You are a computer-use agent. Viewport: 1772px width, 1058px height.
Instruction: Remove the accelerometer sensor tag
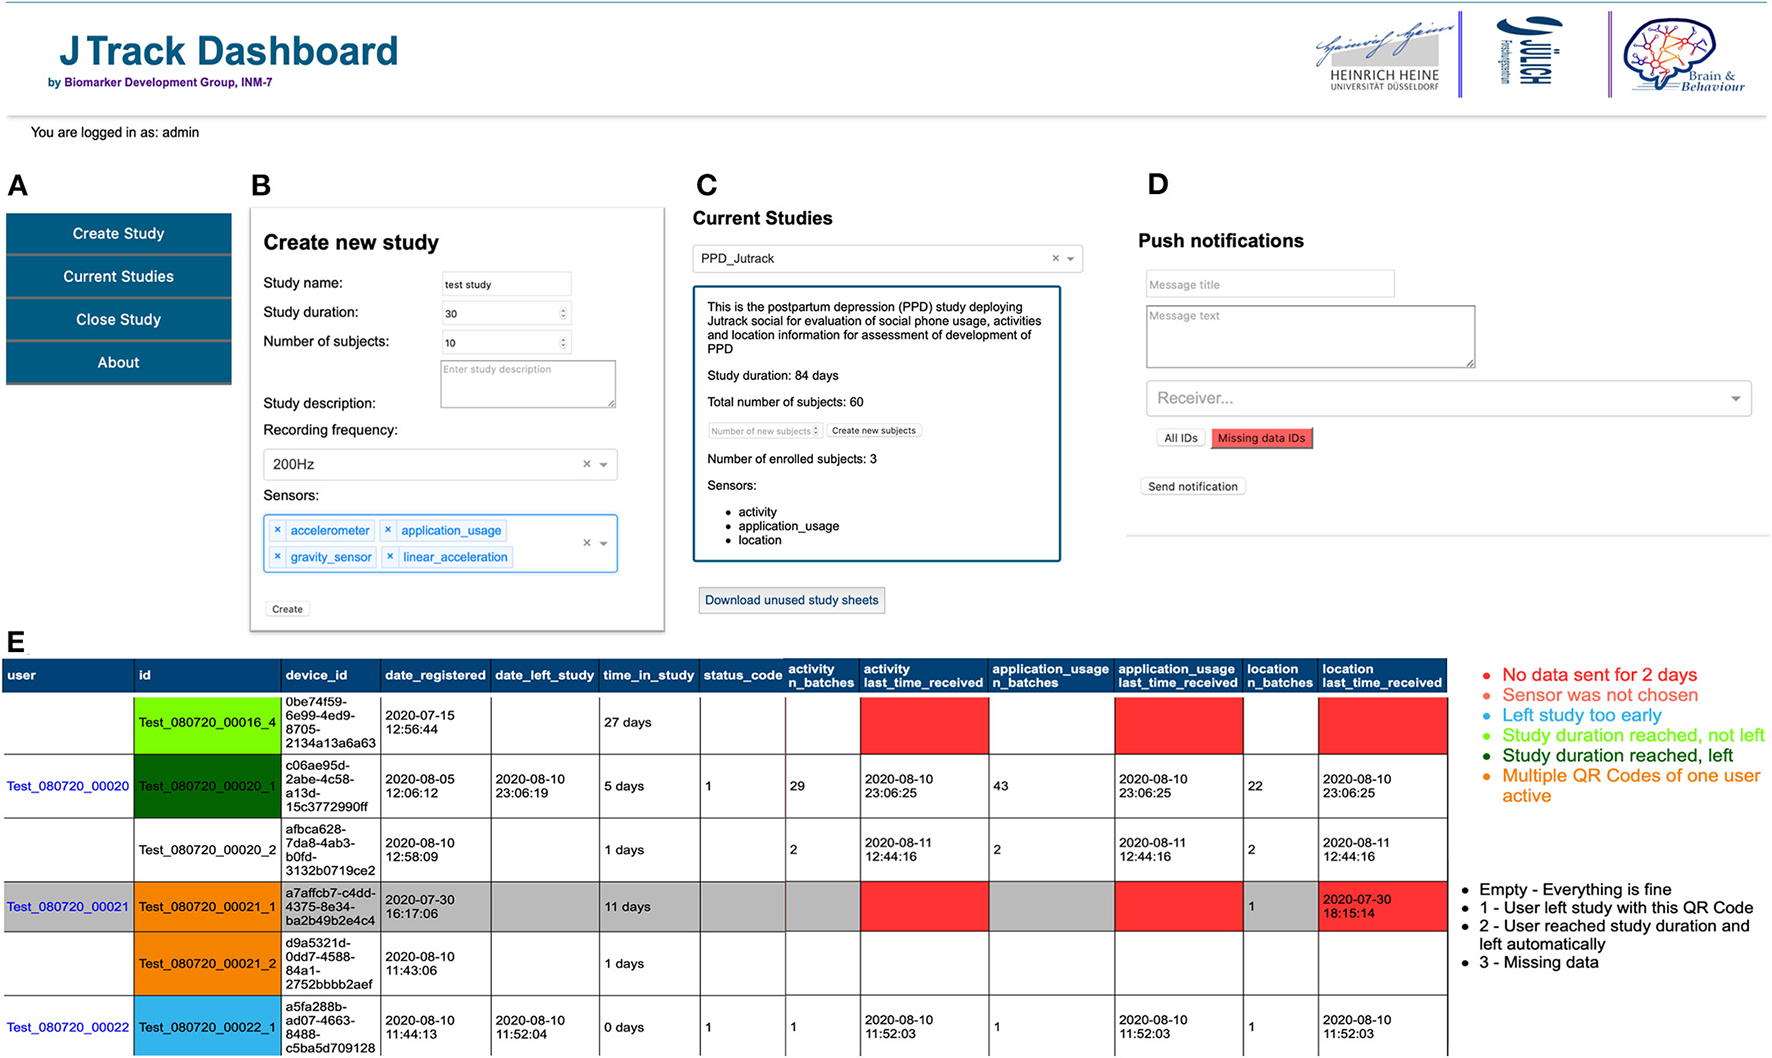tap(278, 530)
